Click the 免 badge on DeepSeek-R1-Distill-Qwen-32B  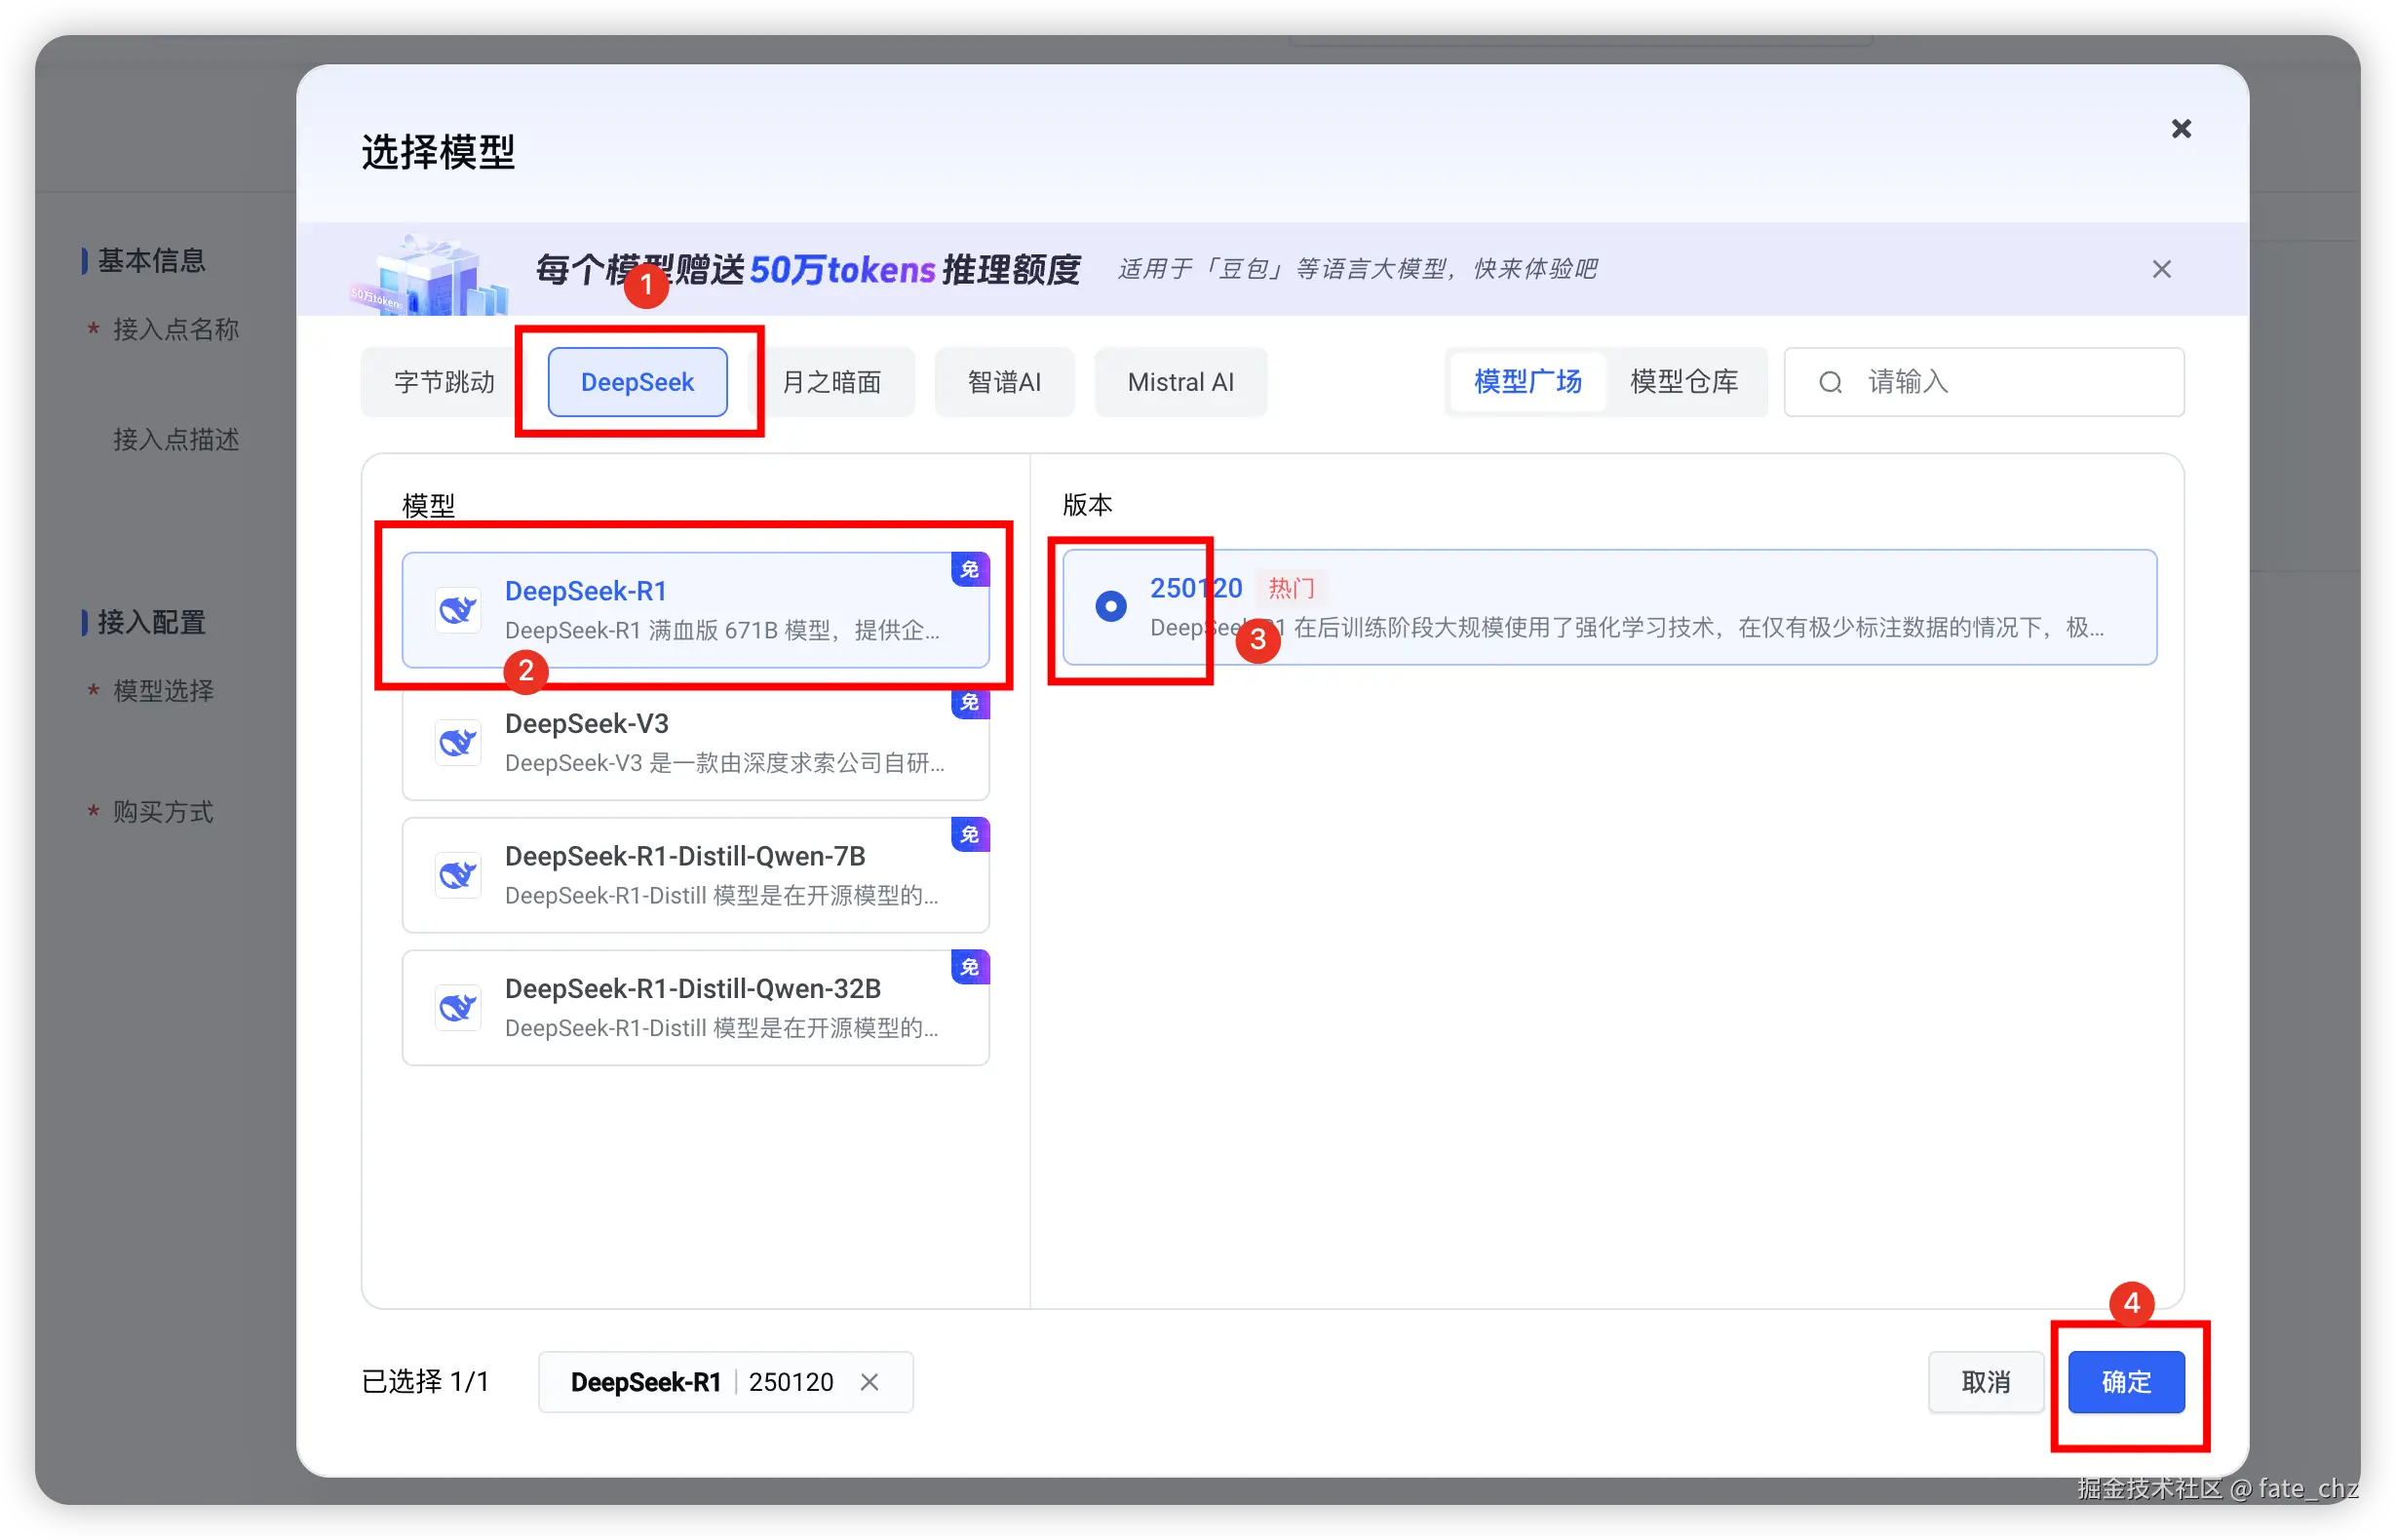click(x=969, y=967)
